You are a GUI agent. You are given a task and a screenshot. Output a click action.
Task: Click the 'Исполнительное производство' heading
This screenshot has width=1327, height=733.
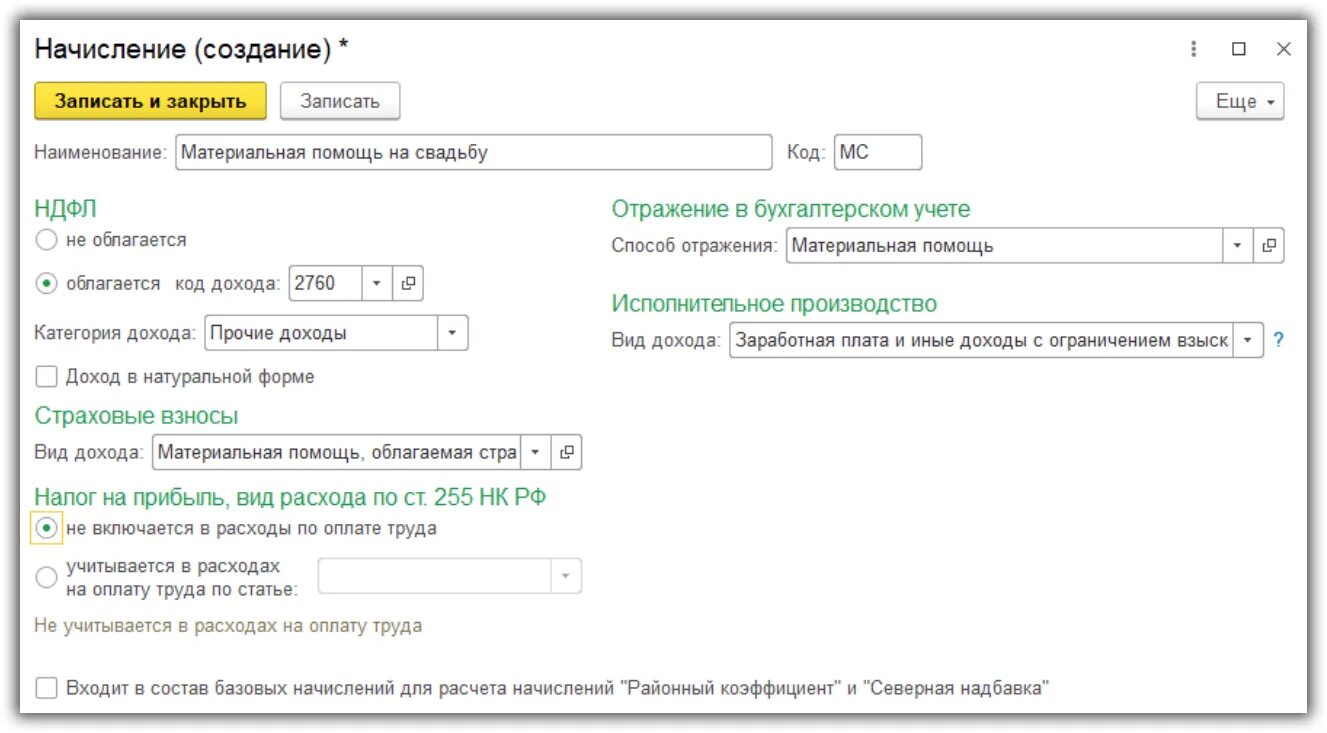pos(775,303)
